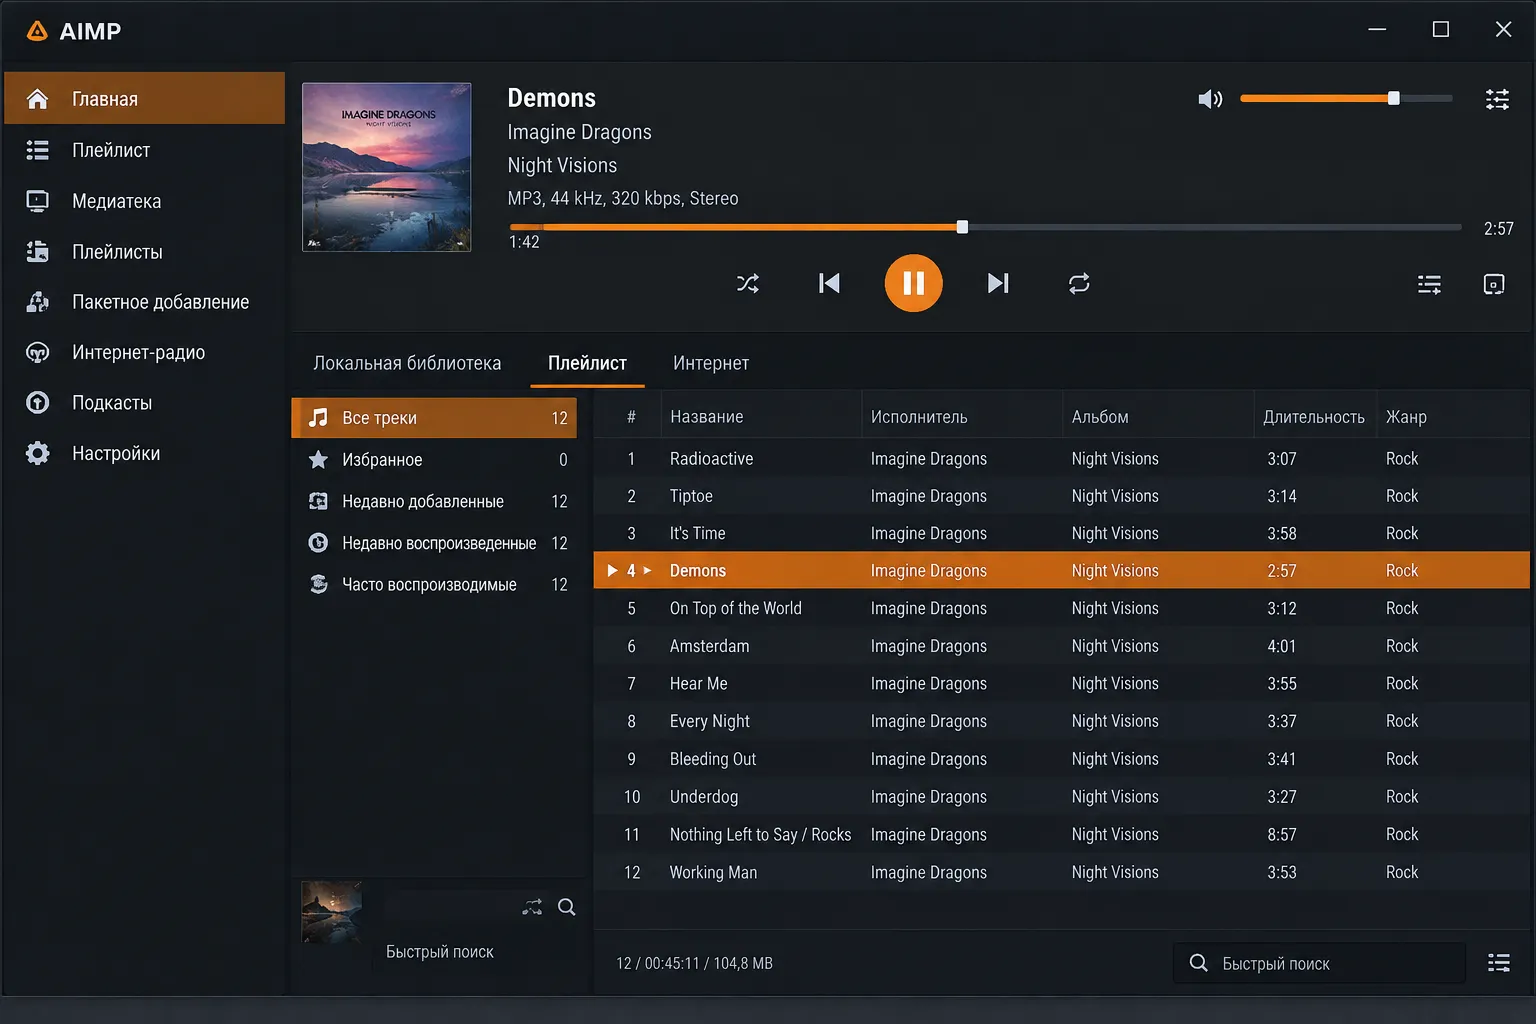Select track Bleeding Out

coord(1062,759)
